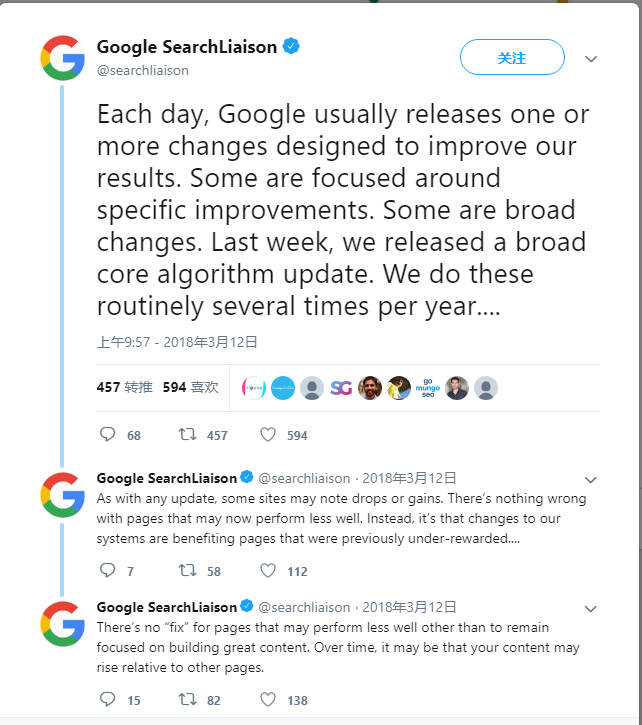
Task: Toggle the heart with 112 likes
Action: coord(268,571)
